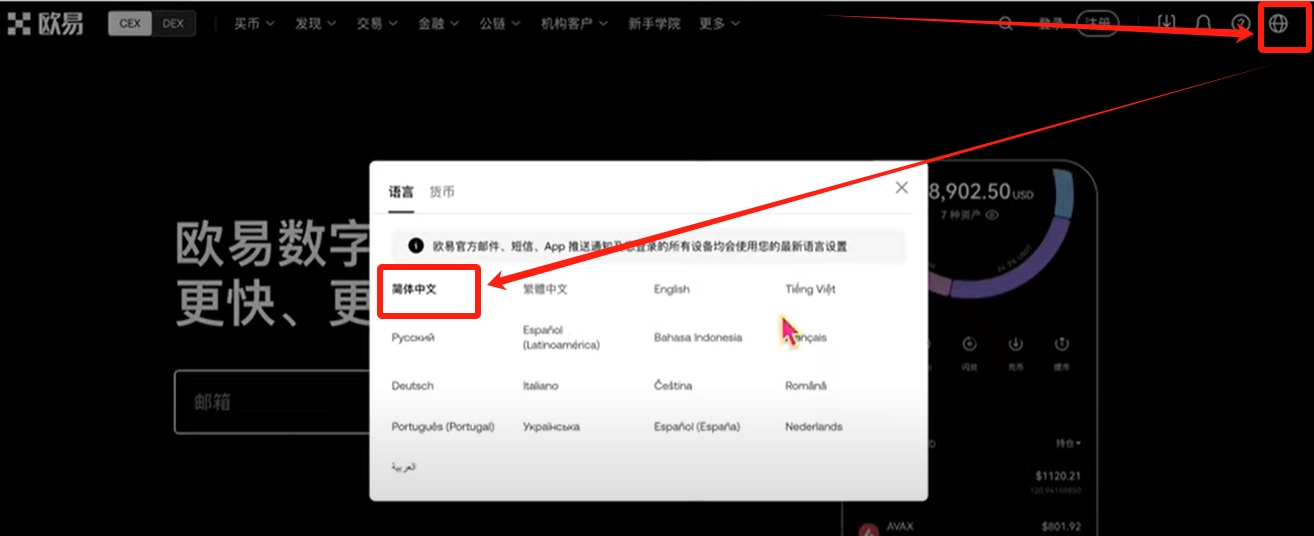Click the download app icon

1167,23
